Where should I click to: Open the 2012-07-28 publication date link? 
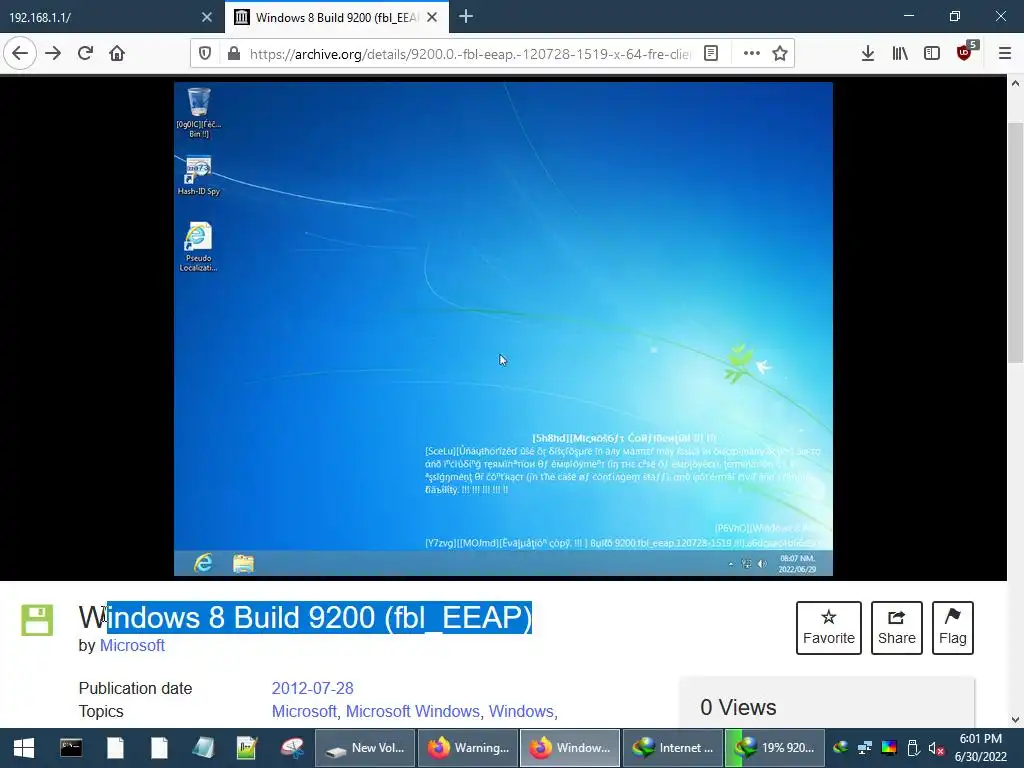(312, 688)
